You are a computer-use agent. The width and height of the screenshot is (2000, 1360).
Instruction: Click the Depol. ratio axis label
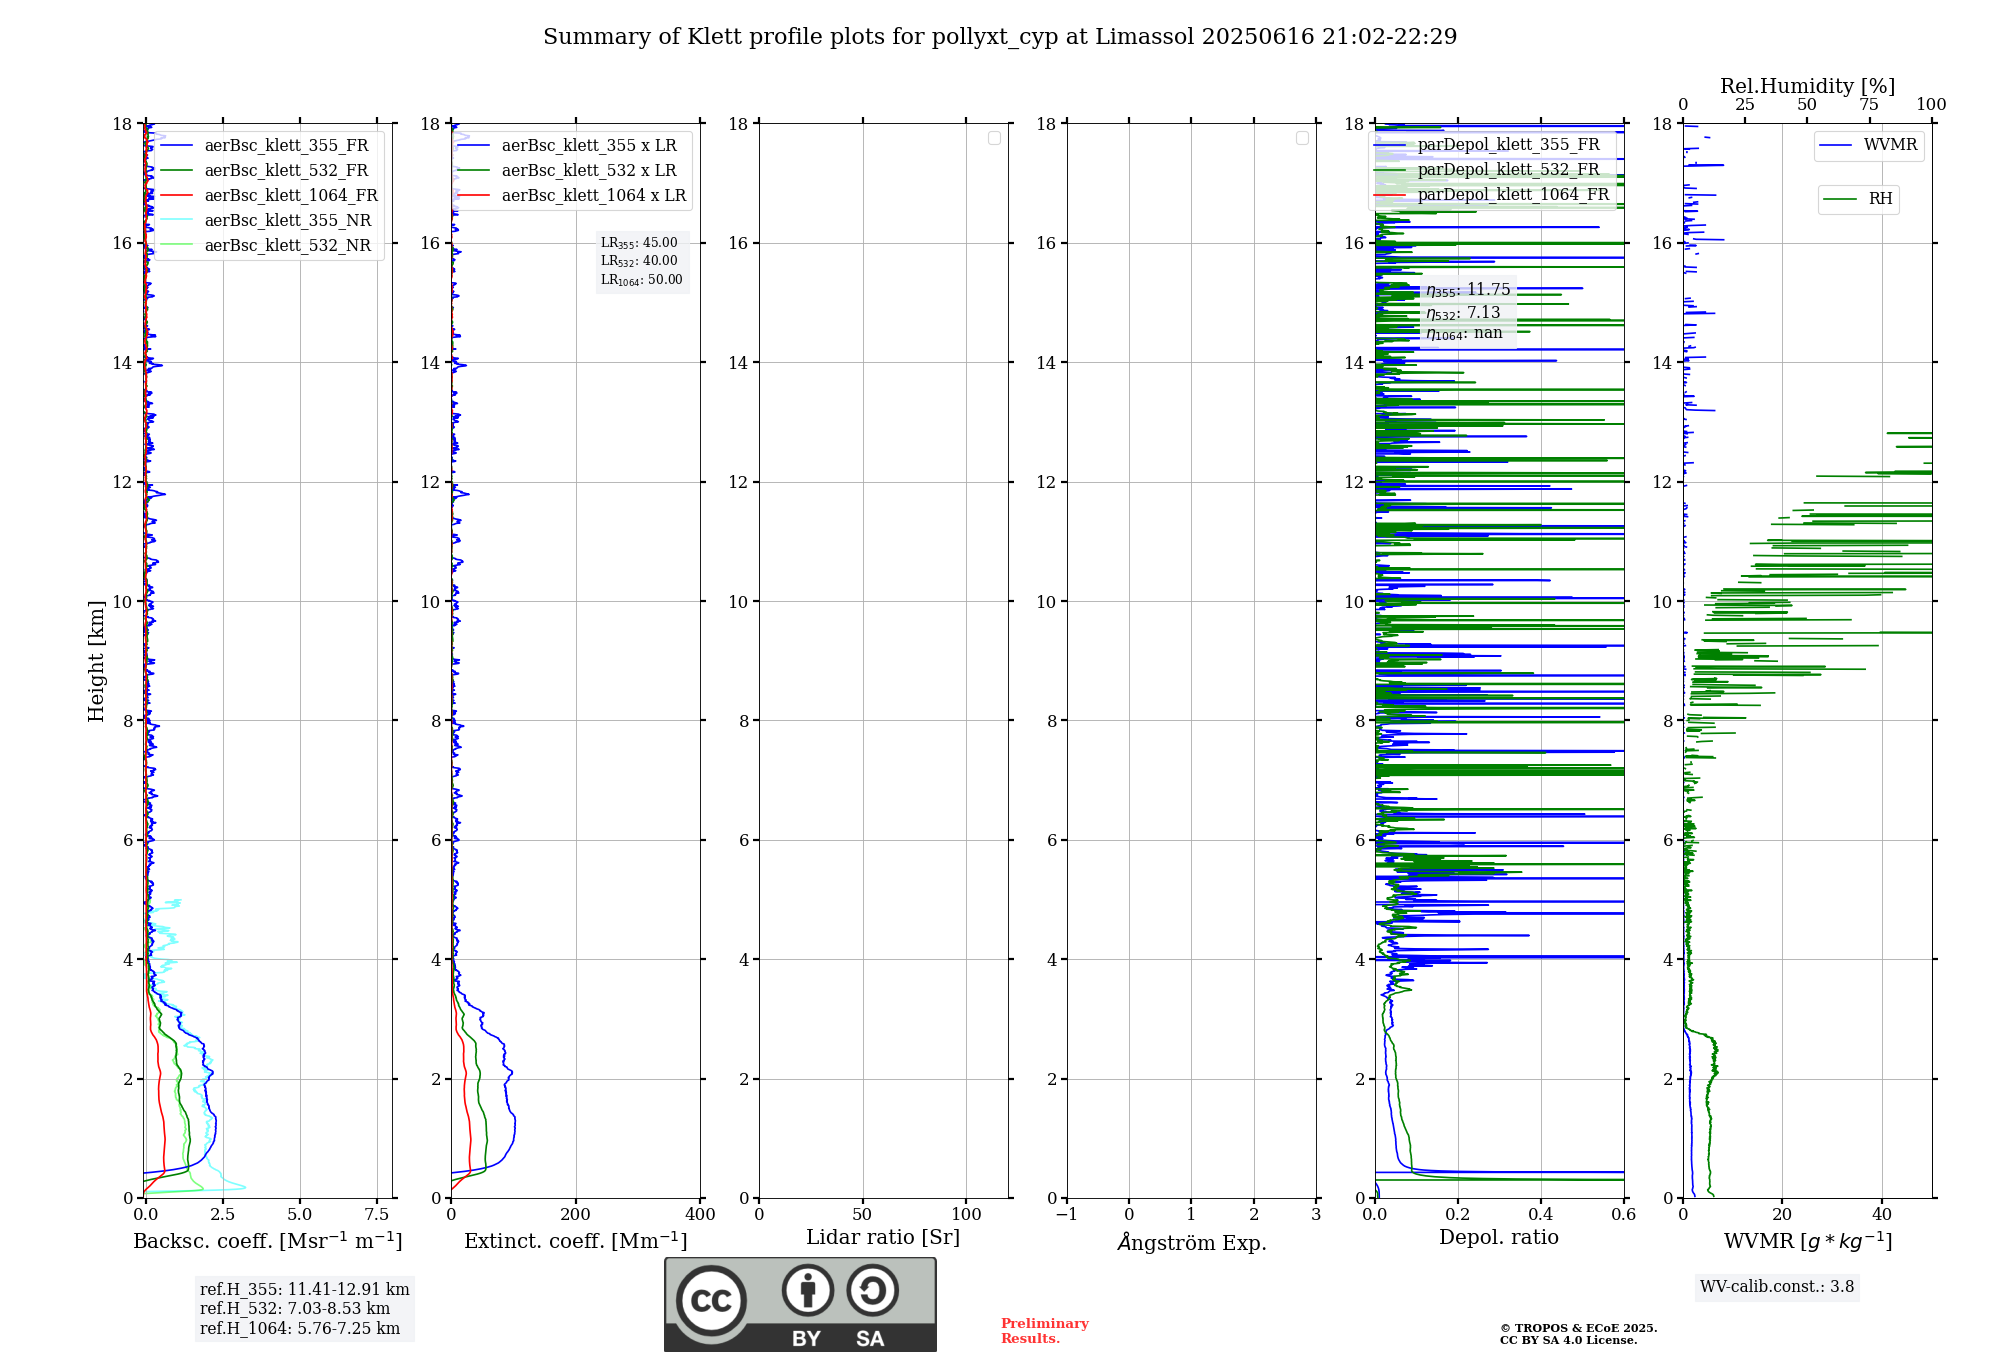point(1499,1238)
